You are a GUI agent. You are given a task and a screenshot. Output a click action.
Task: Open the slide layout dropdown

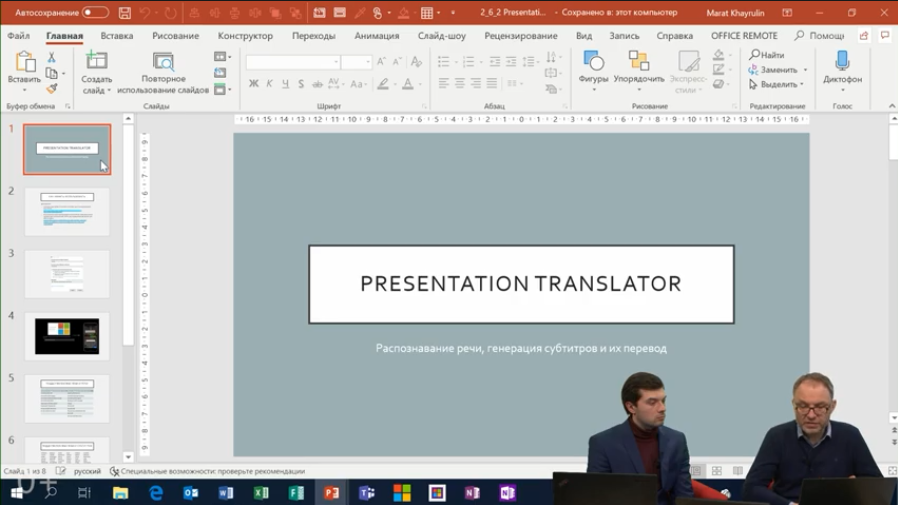click(222, 57)
